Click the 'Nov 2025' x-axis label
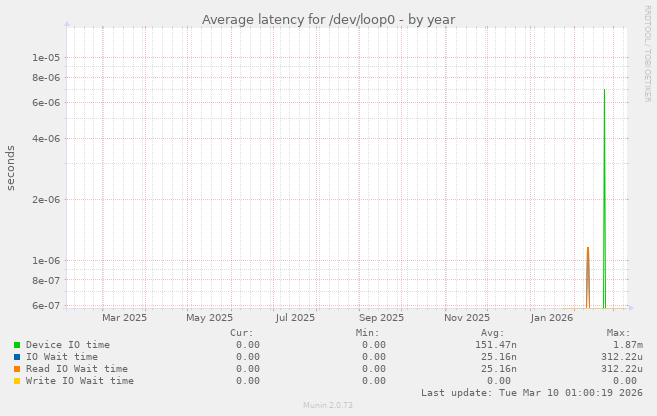 point(467,318)
